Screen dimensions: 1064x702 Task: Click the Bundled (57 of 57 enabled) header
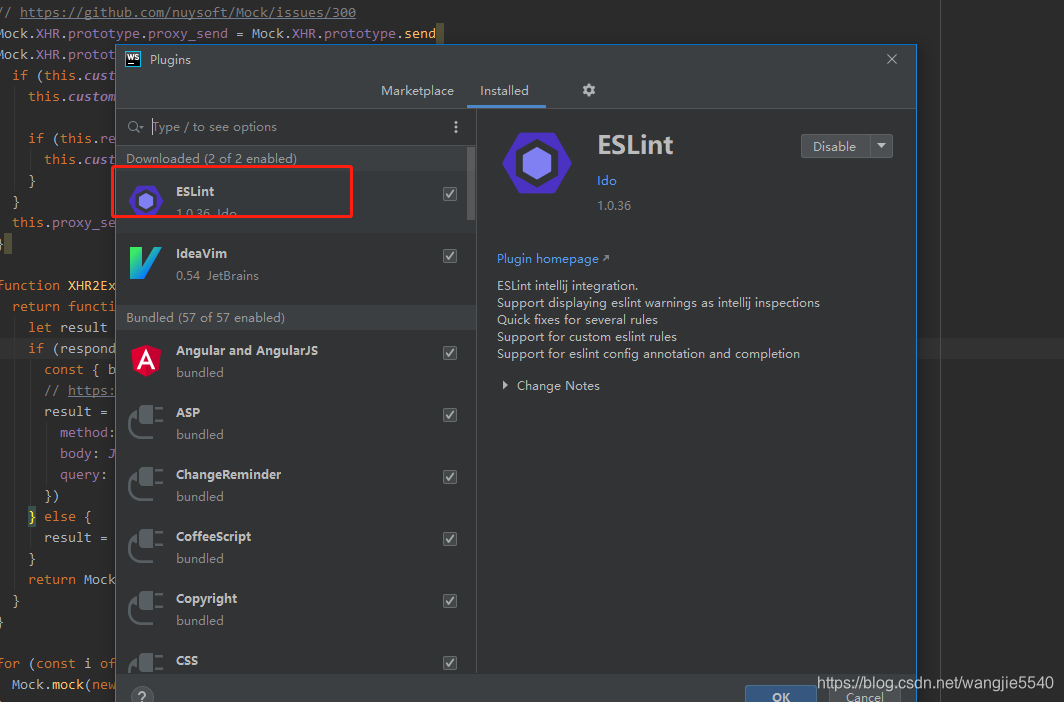coord(205,317)
